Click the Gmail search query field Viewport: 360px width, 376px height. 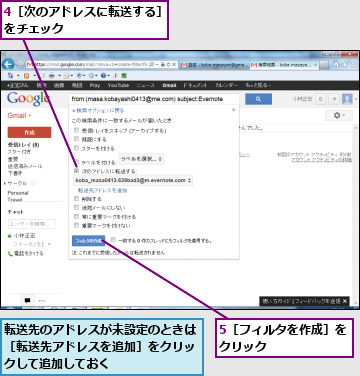(x=154, y=99)
